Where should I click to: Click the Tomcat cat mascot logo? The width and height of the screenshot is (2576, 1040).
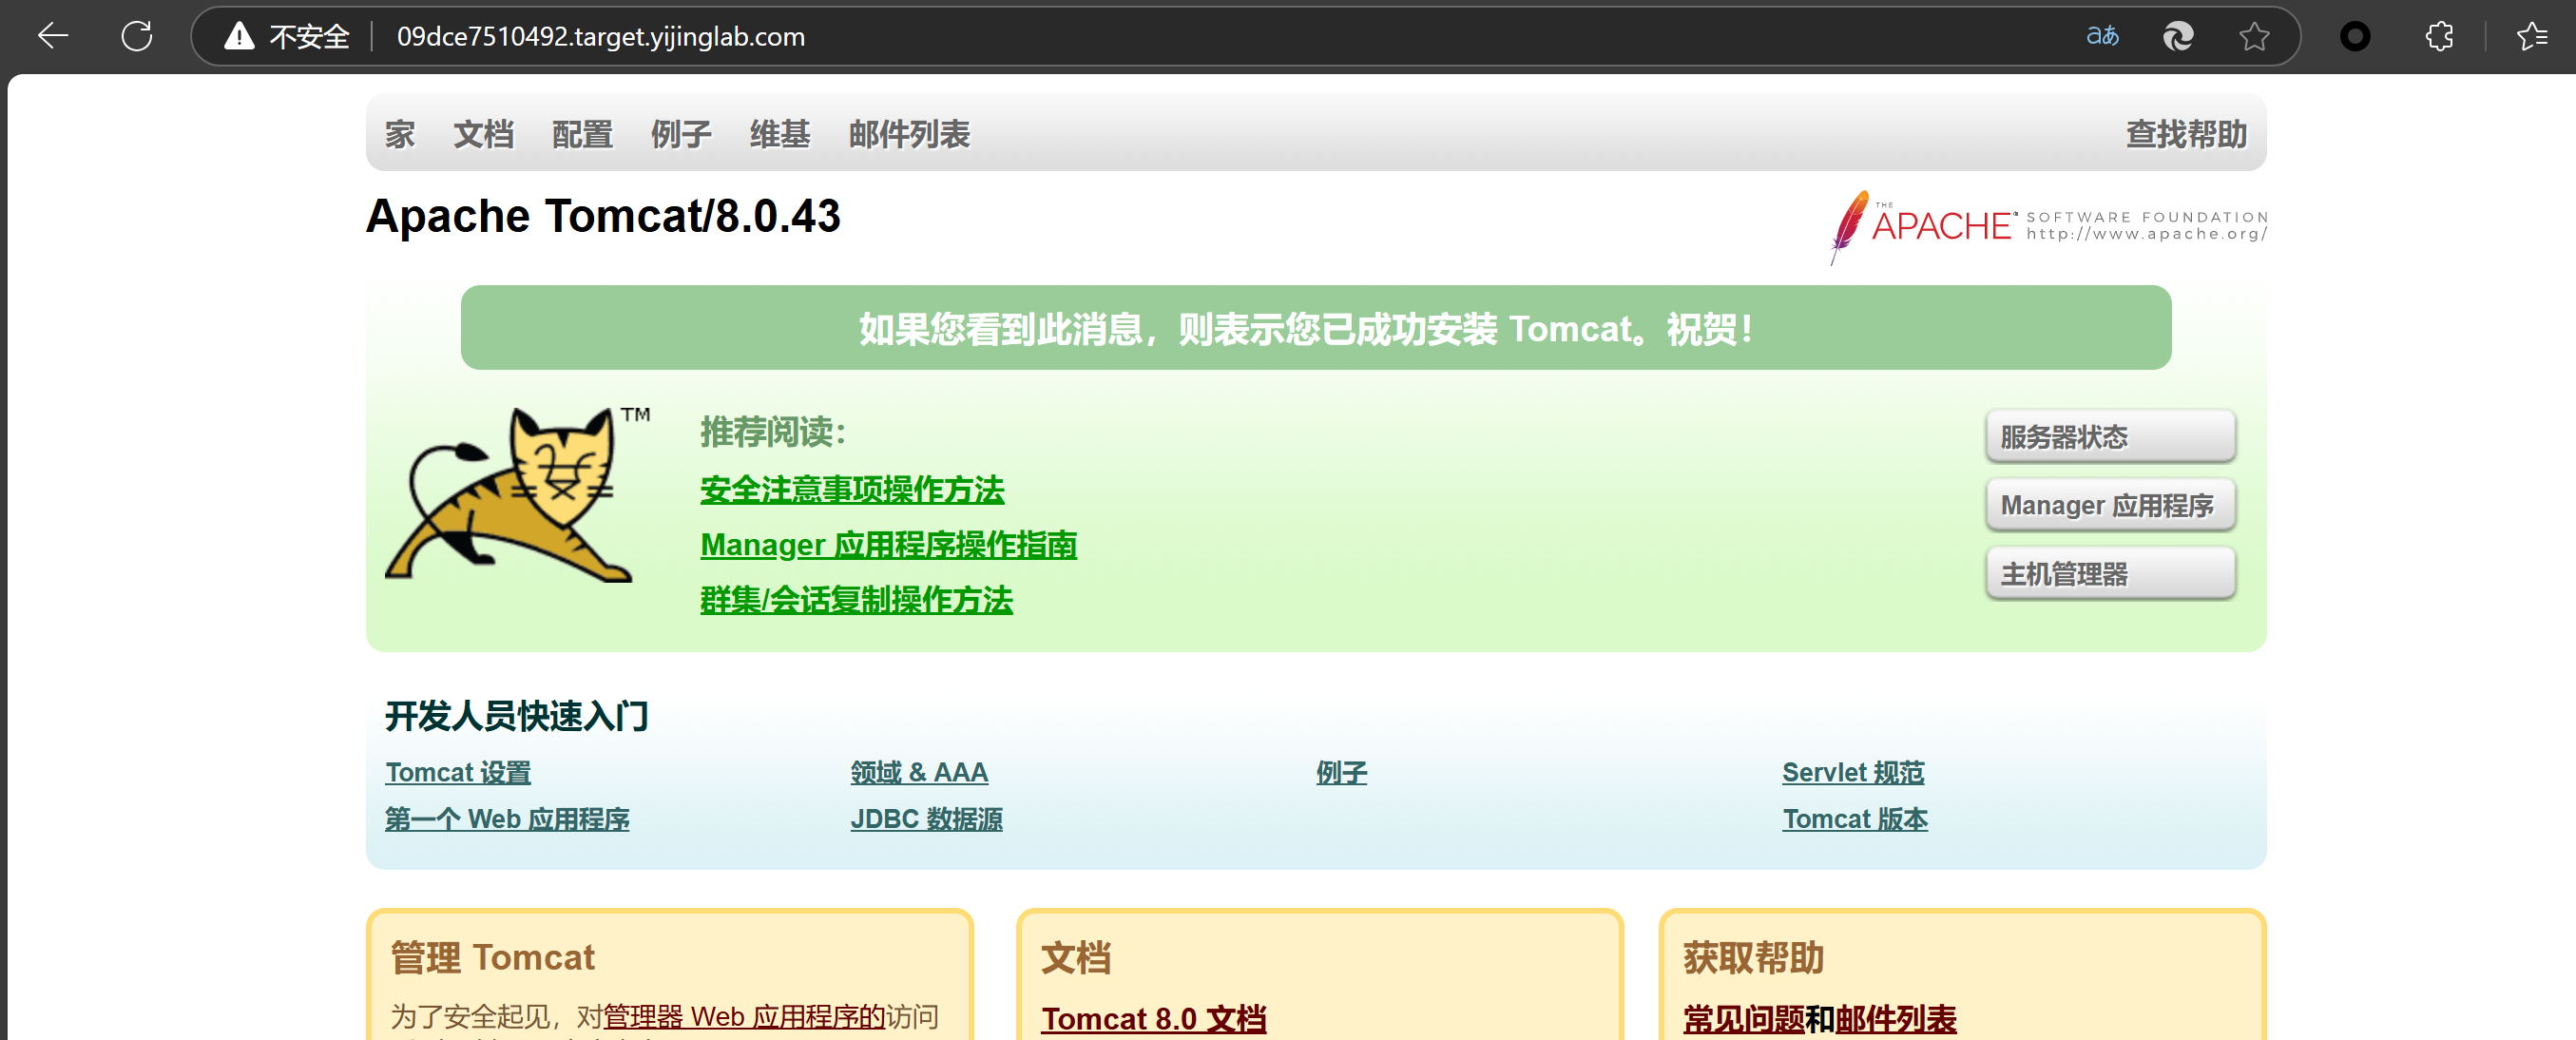[516, 494]
